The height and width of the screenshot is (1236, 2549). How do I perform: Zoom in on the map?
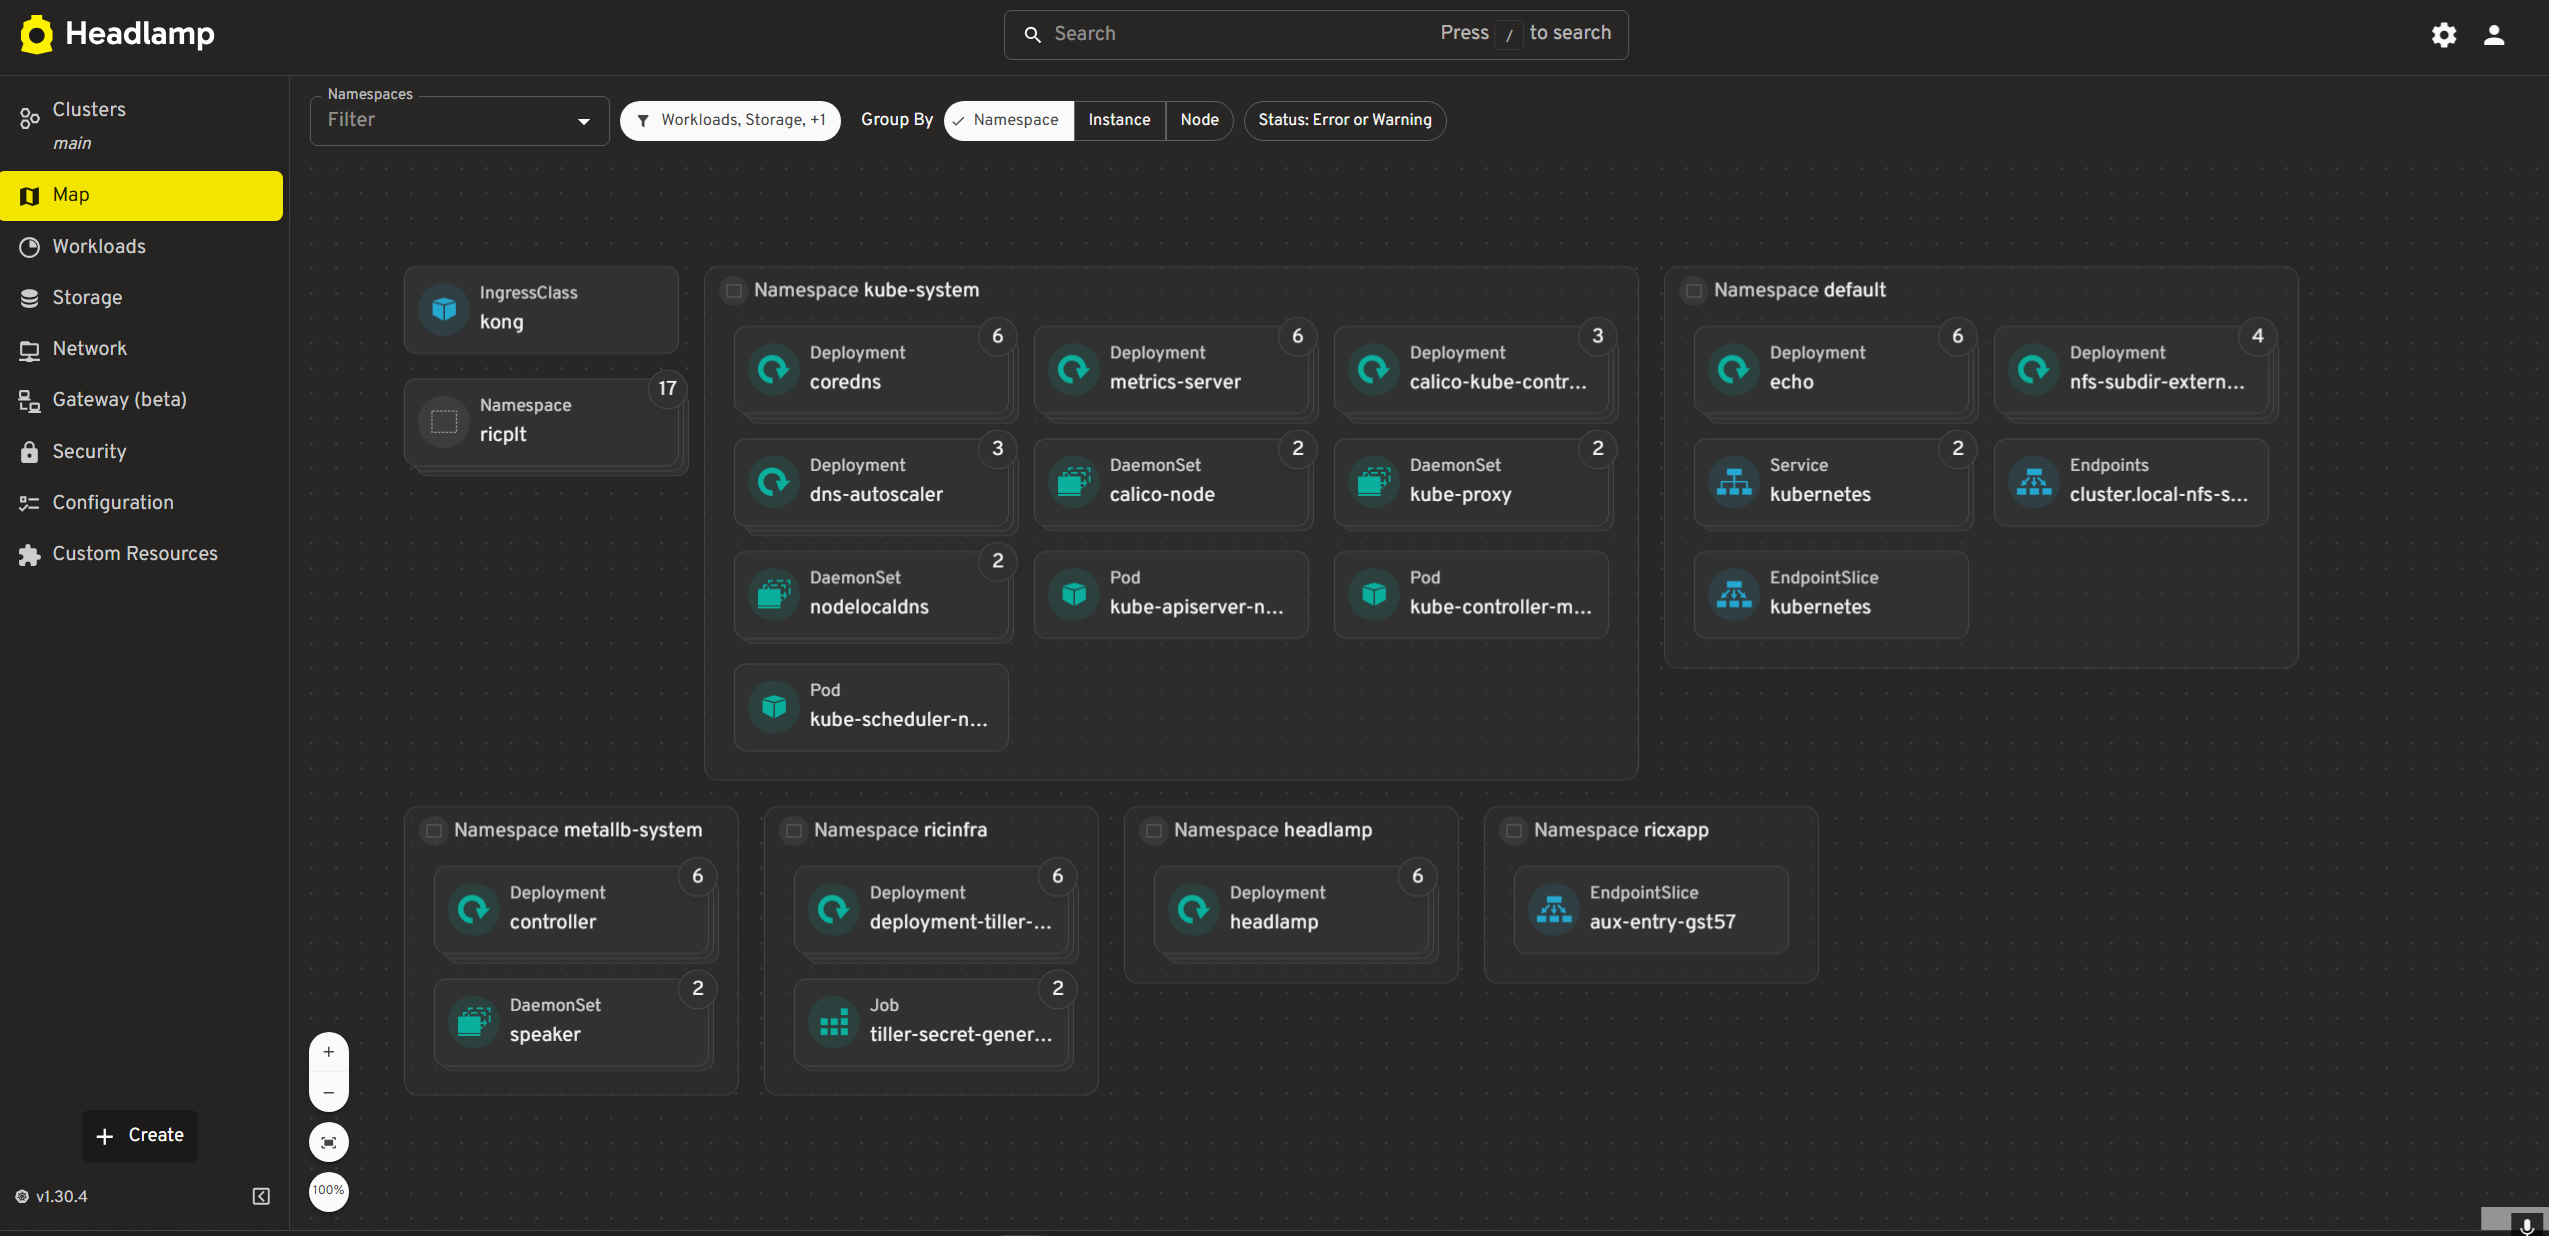(329, 1052)
